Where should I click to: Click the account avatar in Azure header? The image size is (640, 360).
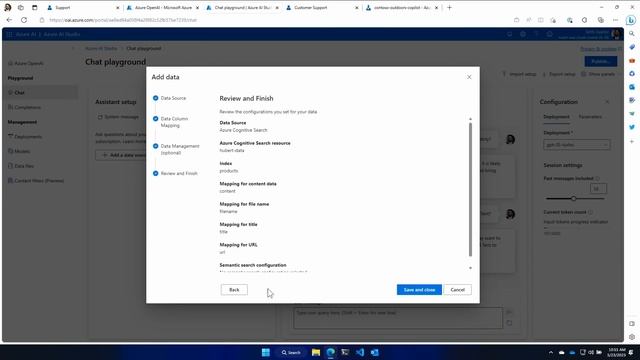(616, 34)
